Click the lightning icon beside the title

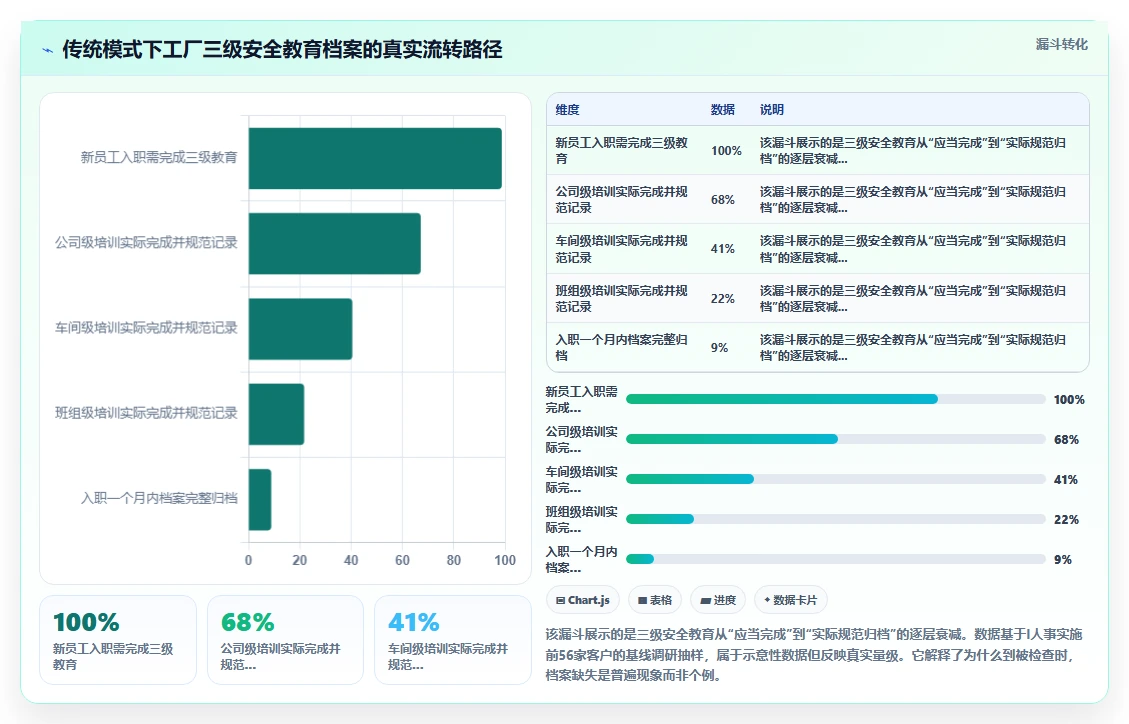(x=48, y=50)
